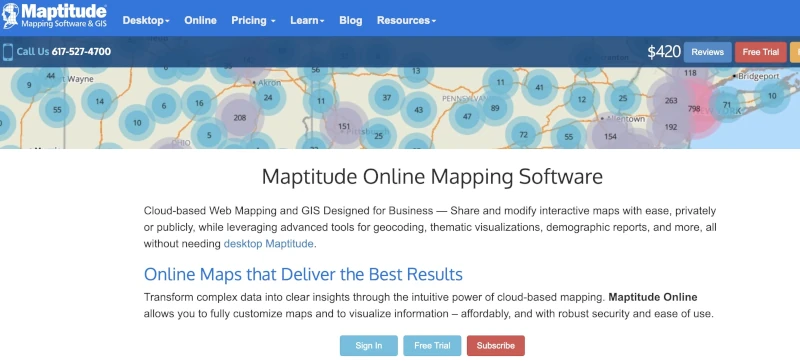Click the 56 cluster marker on map
The image size is (800, 361).
(316, 70)
